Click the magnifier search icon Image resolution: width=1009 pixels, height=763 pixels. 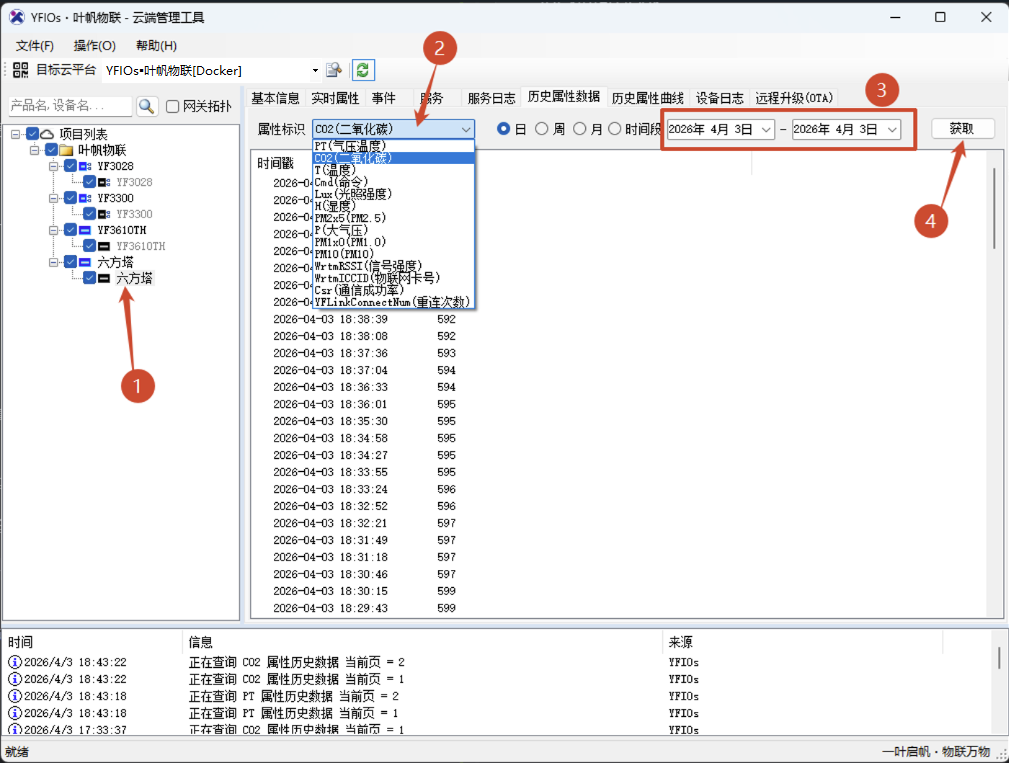coord(147,106)
